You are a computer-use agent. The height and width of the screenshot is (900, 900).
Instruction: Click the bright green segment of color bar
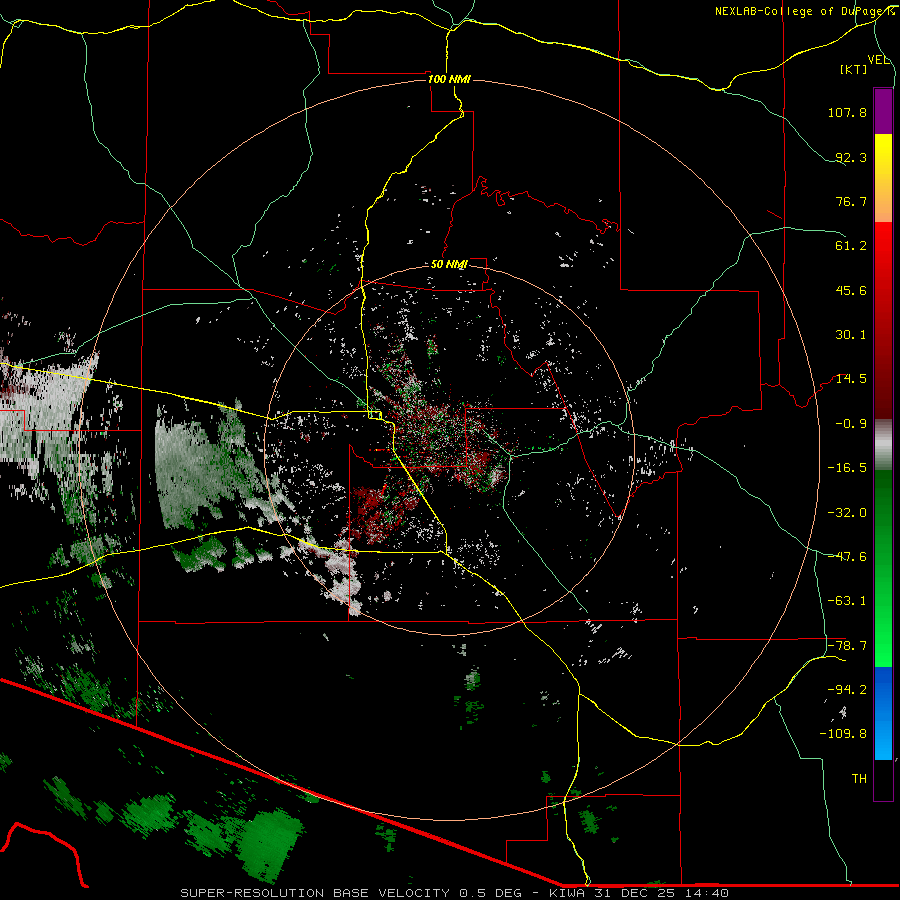pos(883,568)
